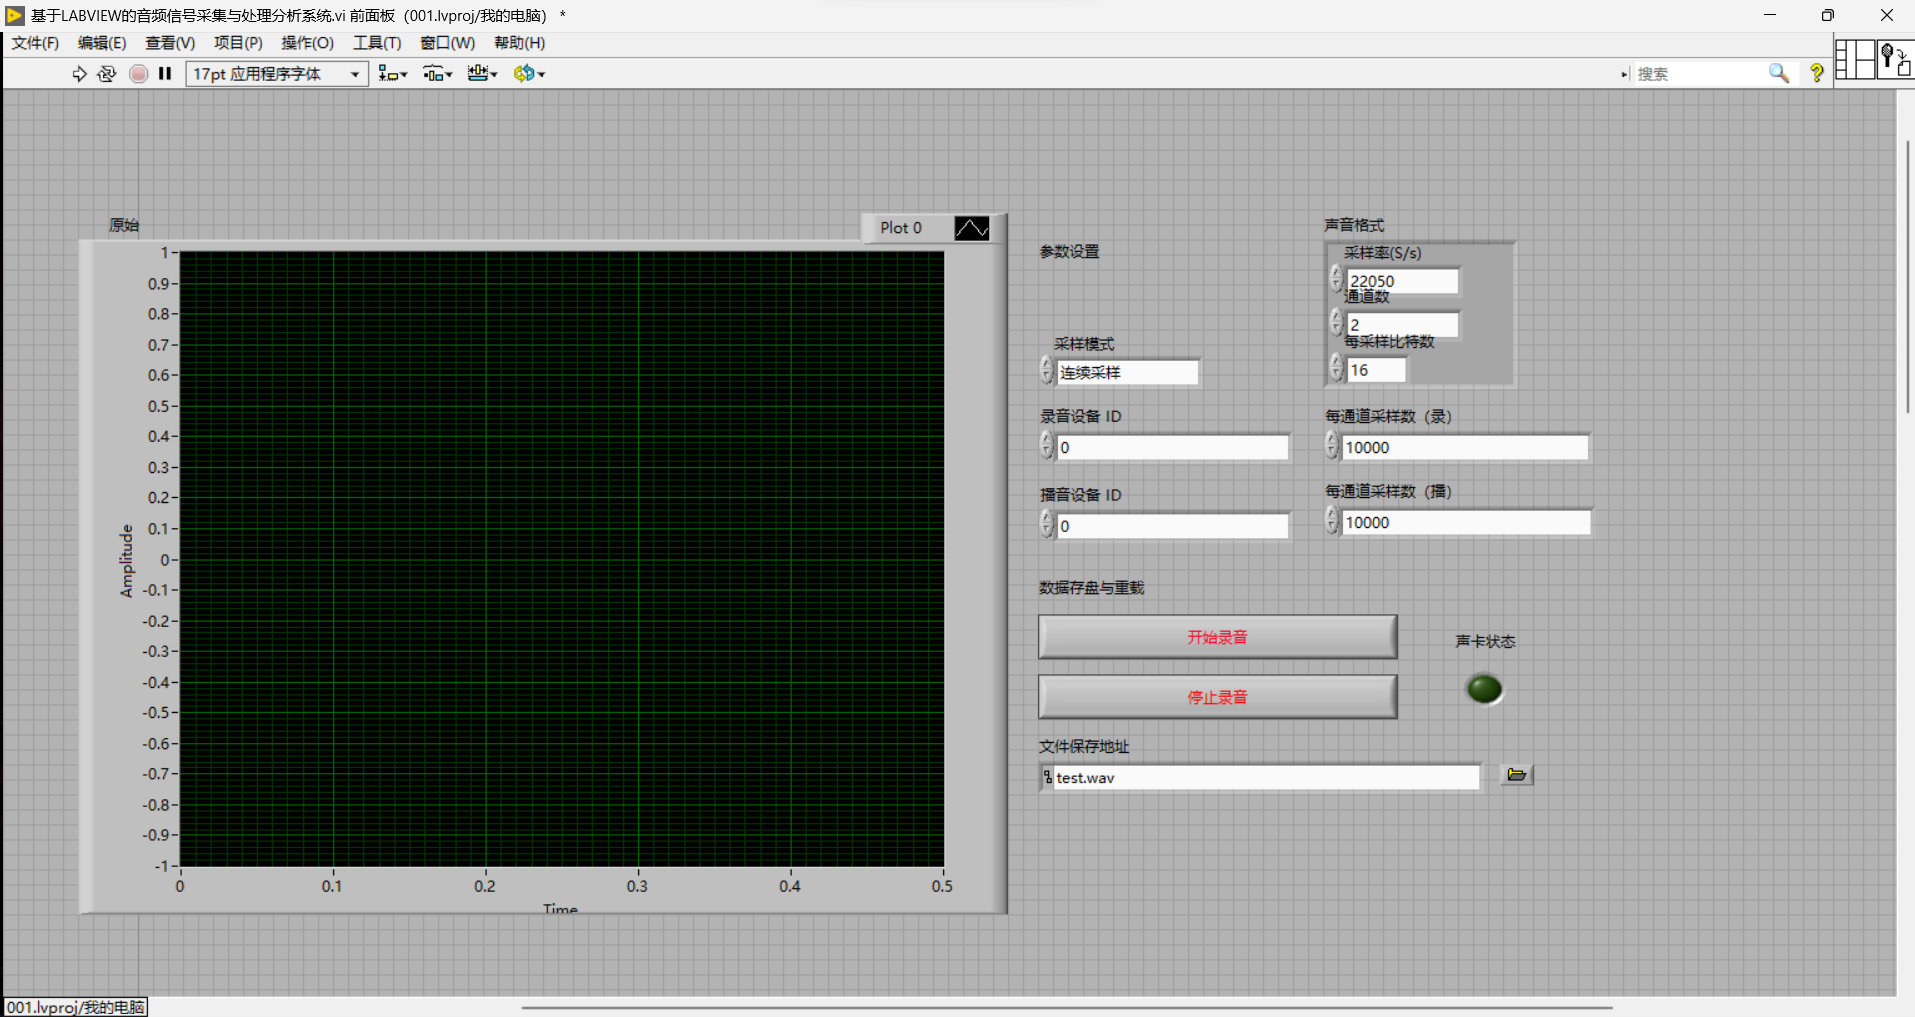This screenshot has width=1915, height=1017.
Task: Step the 每通道采样数 (录) arrows
Action: click(1331, 444)
